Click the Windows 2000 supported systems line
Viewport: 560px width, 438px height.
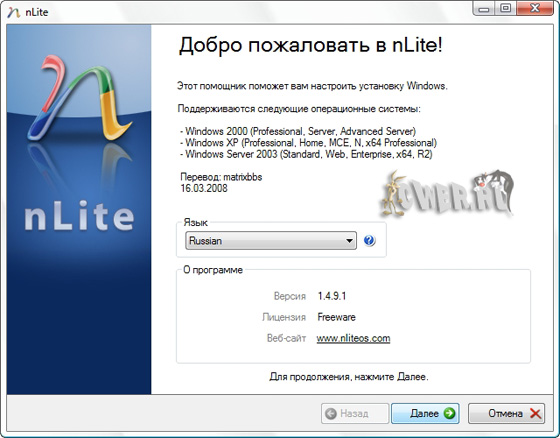click(x=298, y=131)
